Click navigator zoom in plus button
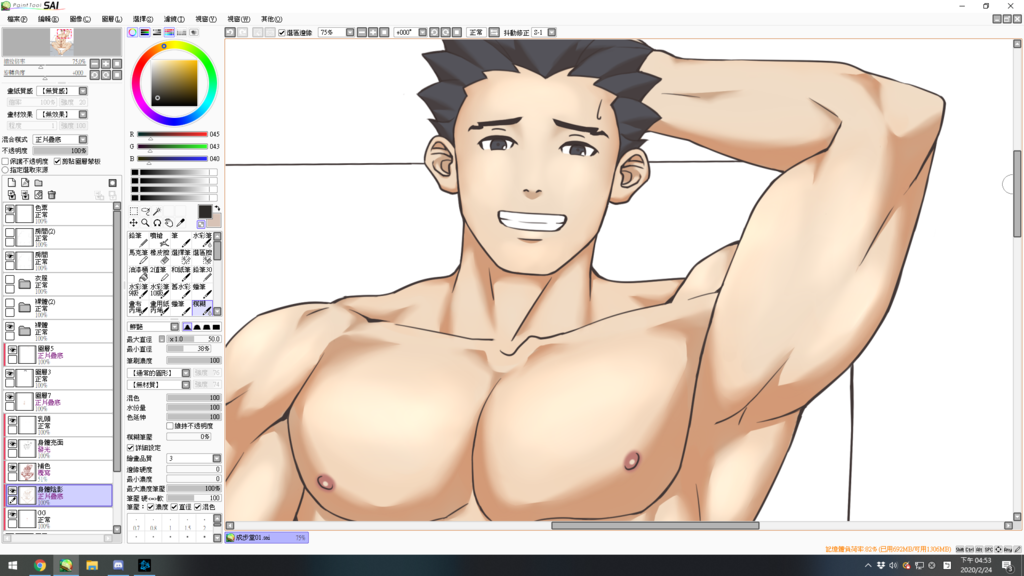 [106, 63]
